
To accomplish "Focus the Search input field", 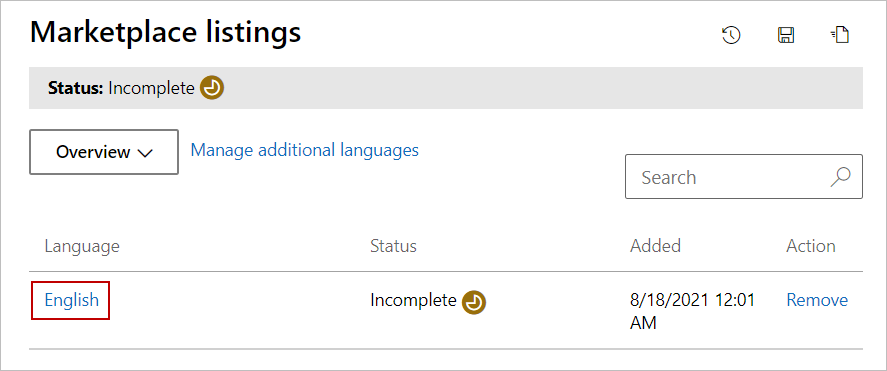I will click(744, 176).
